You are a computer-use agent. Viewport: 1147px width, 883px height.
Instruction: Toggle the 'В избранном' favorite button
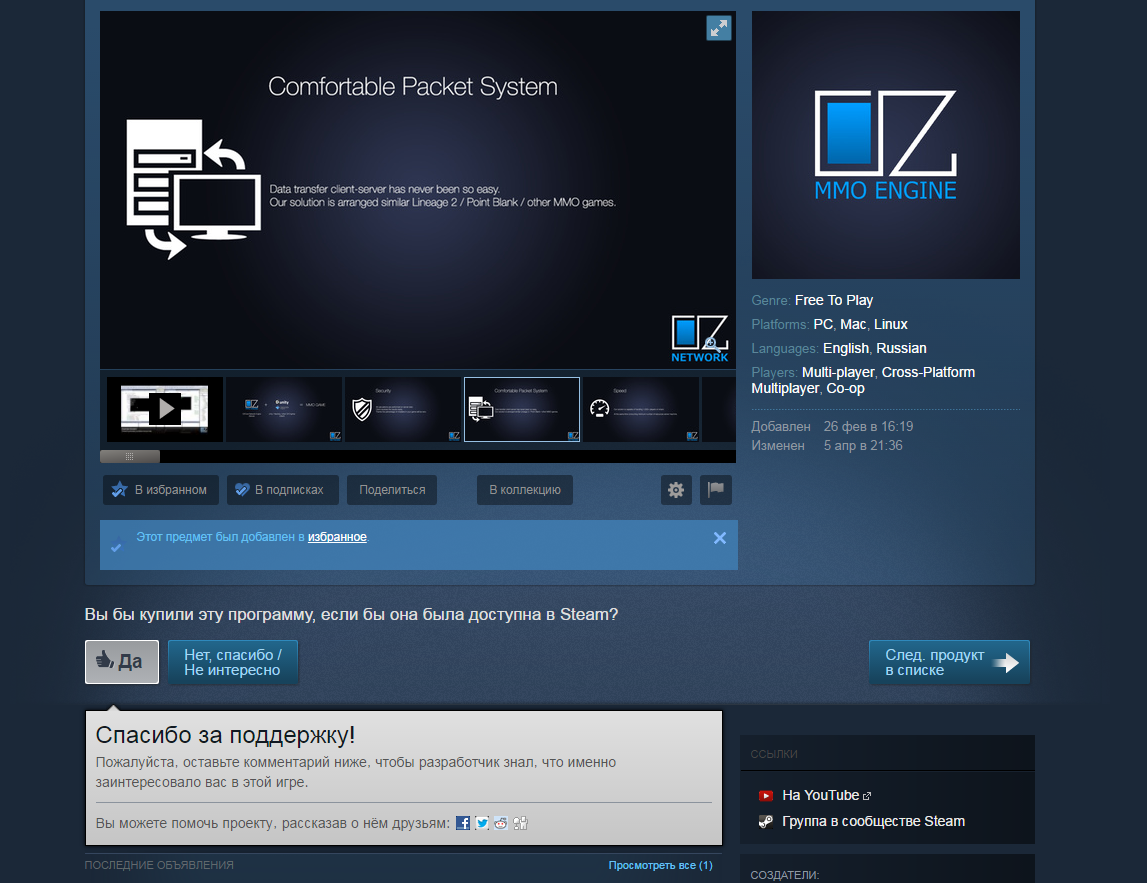[x=161, y=490]
